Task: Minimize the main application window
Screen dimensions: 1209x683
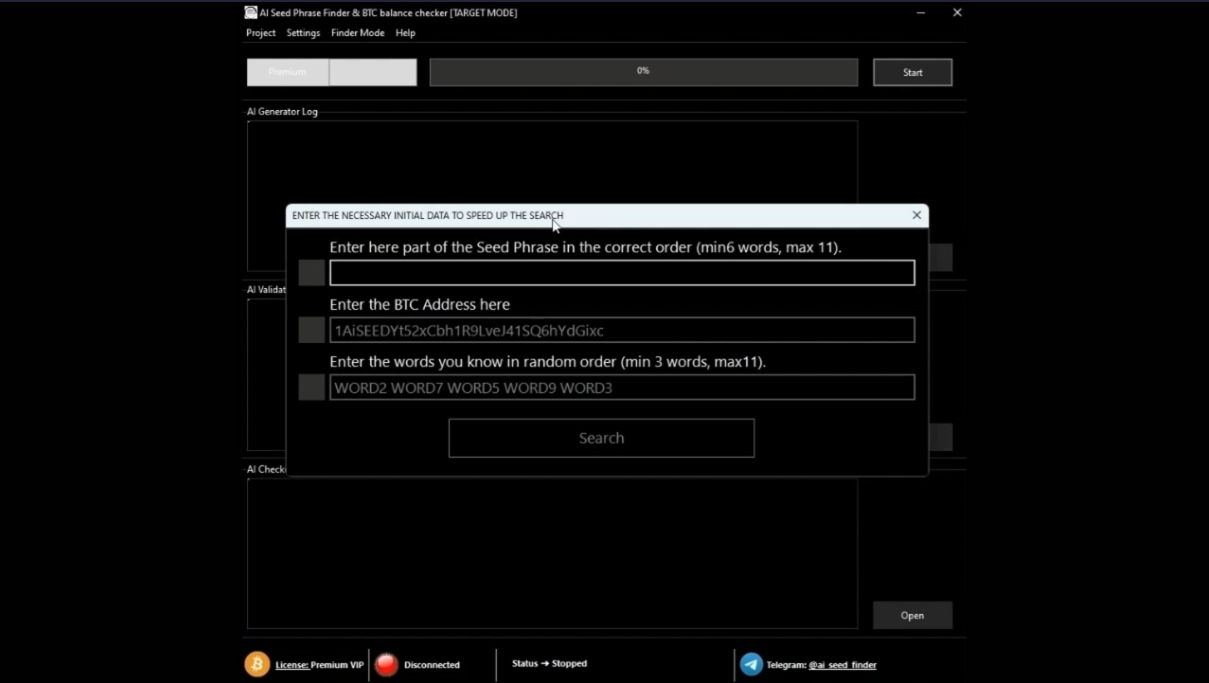Action: pos(921,13)
